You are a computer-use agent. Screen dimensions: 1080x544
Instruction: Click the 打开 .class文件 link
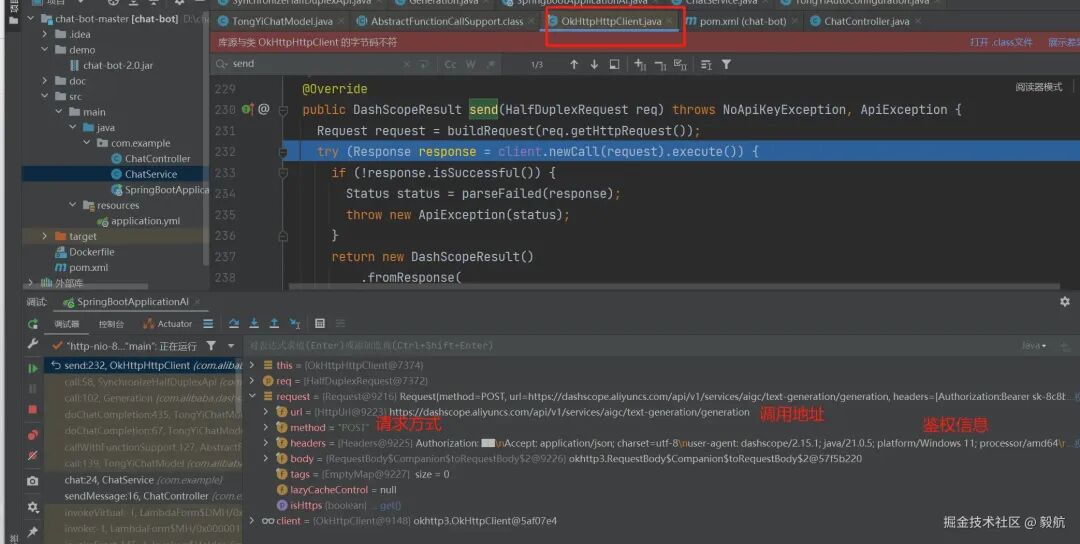(x=1001, y=42)
